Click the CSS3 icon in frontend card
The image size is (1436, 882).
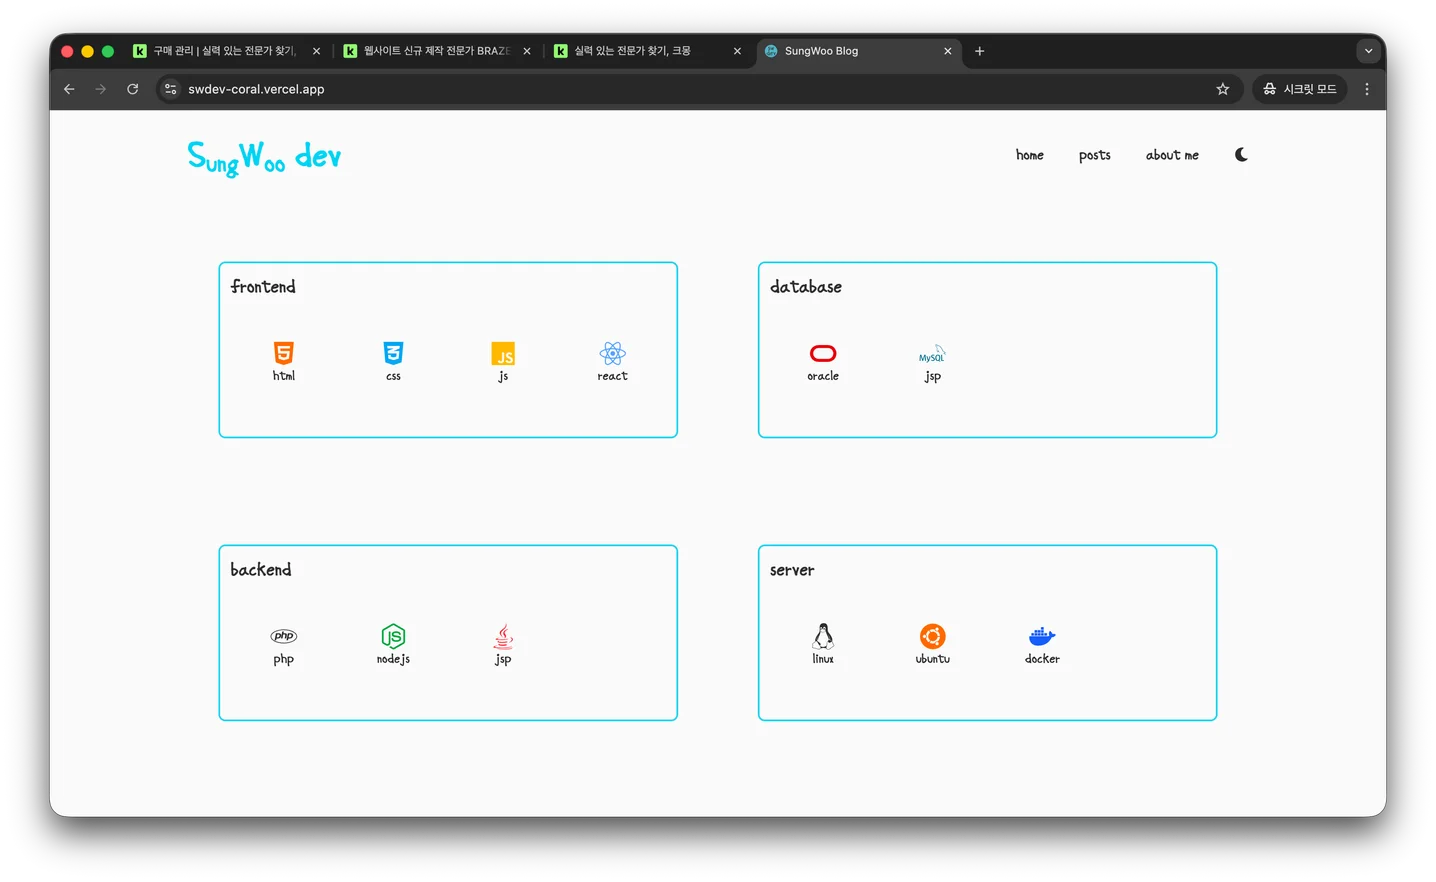[393, 353]
